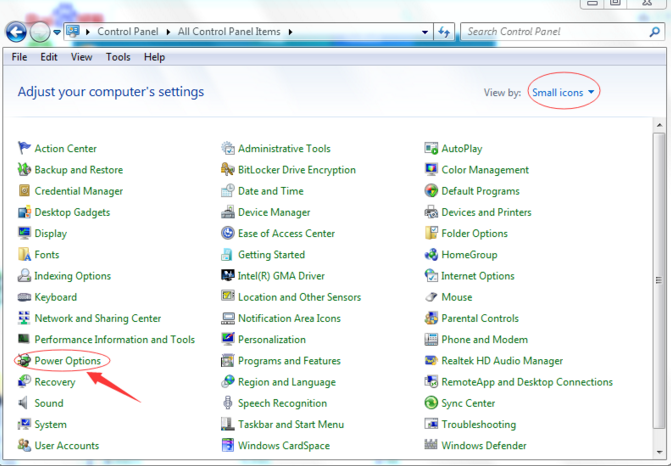Go back with the Back arrow button

coord(16,32)
